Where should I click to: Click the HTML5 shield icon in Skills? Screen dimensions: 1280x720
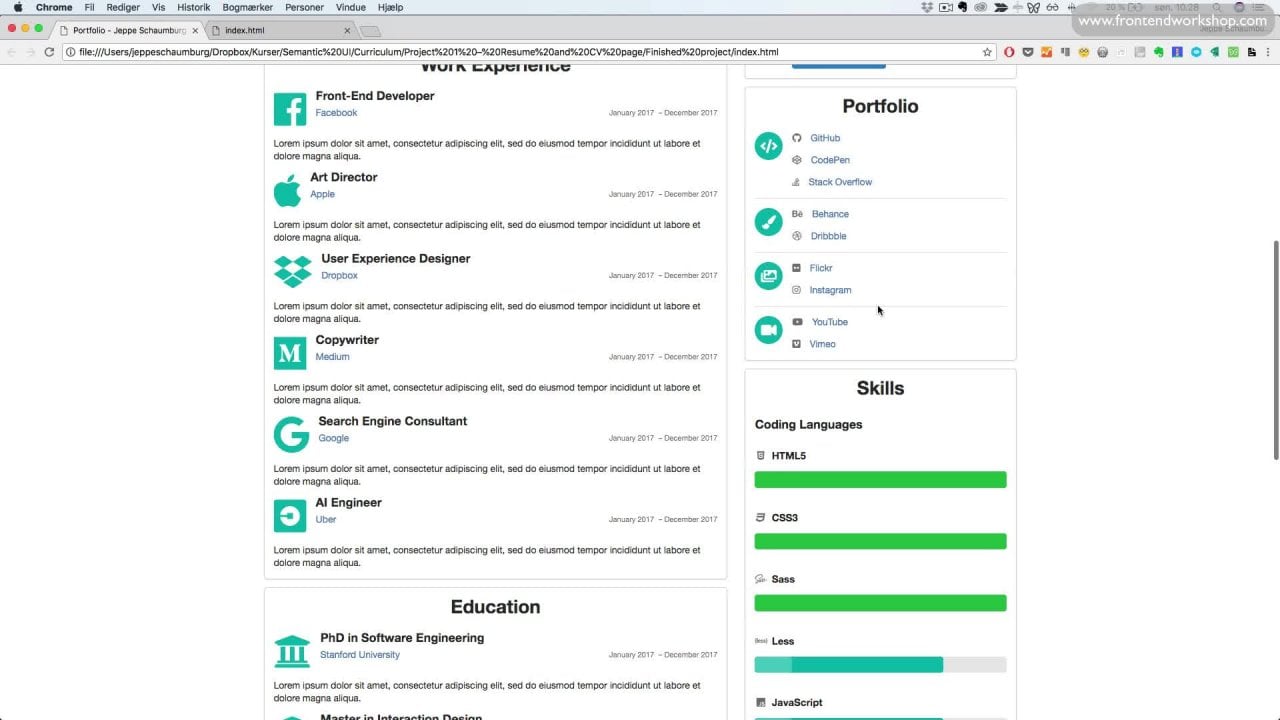[761, 456]
